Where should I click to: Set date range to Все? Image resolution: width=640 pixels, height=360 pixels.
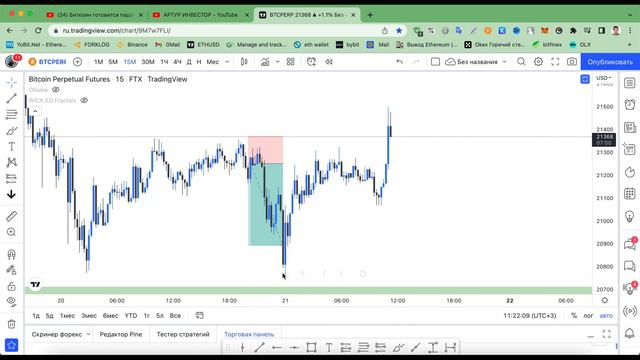tap(175, 316)
